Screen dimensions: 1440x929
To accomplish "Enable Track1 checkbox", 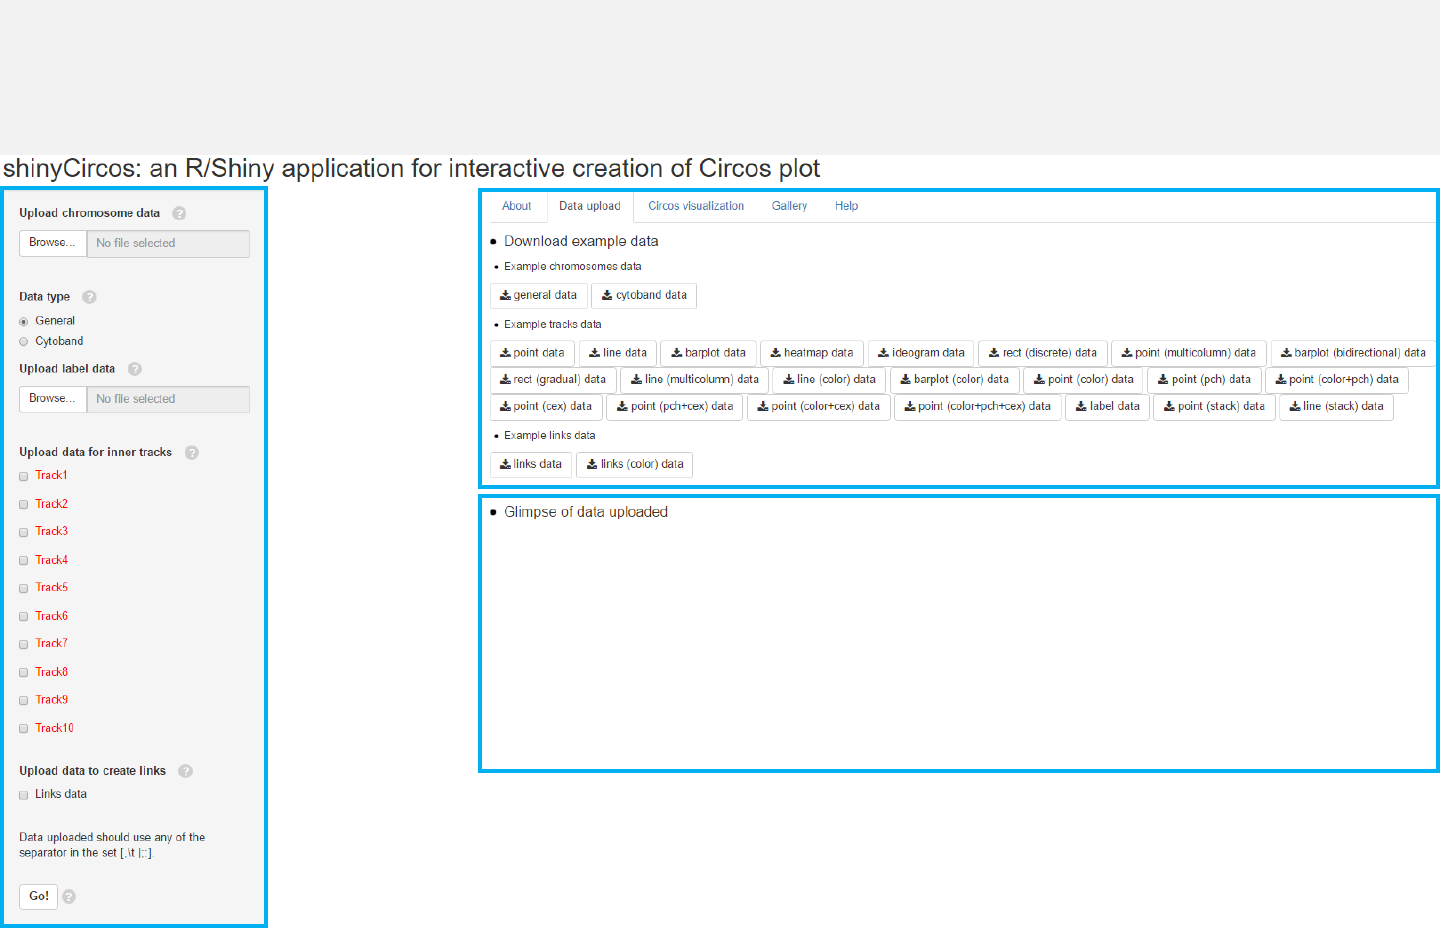I will pos(24,477).
